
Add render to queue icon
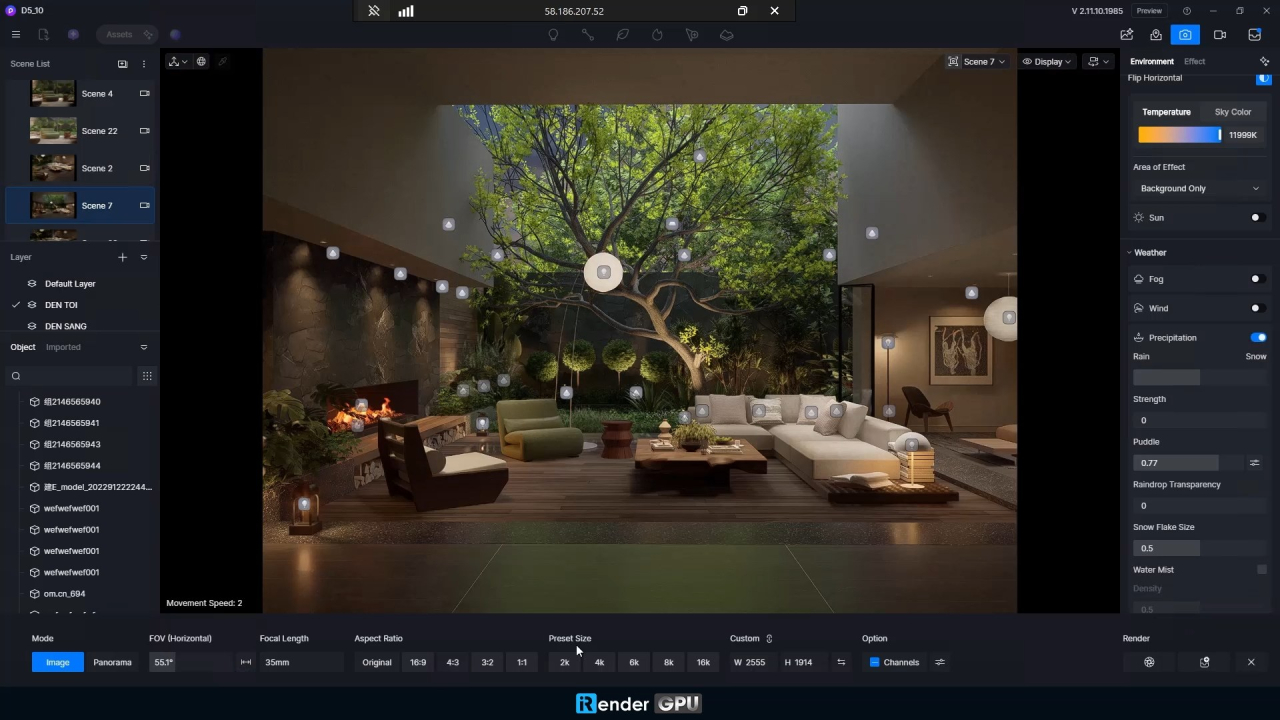pyautogui.click(x=1205, y=662)
